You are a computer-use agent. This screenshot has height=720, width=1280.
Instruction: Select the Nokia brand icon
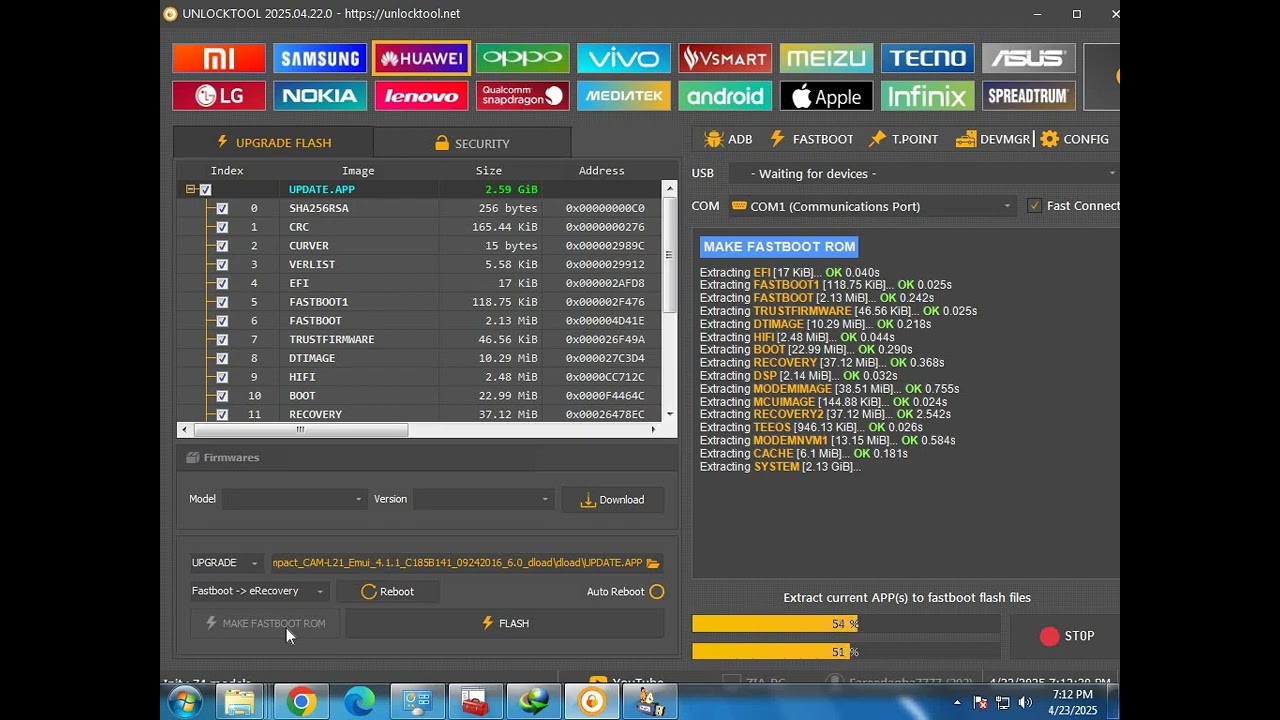(320, 96)
